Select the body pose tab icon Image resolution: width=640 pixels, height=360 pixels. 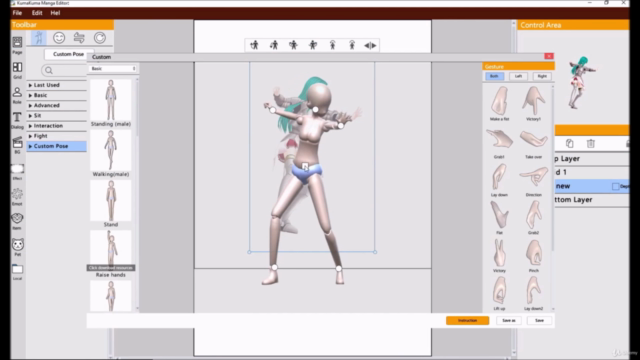[39, 38]
